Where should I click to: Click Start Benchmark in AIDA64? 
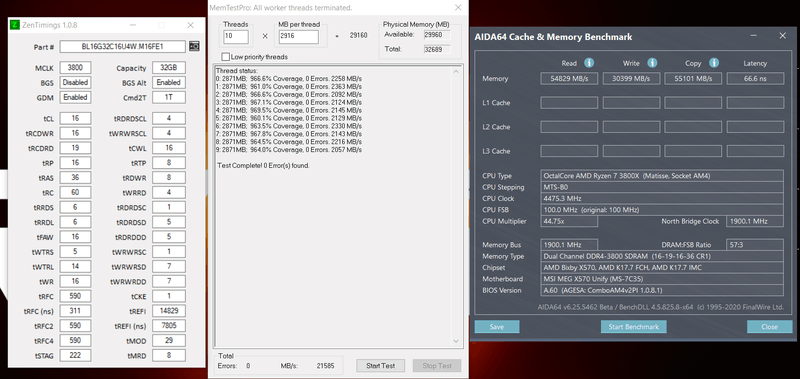pyautogui.click(x=633, y=326)
